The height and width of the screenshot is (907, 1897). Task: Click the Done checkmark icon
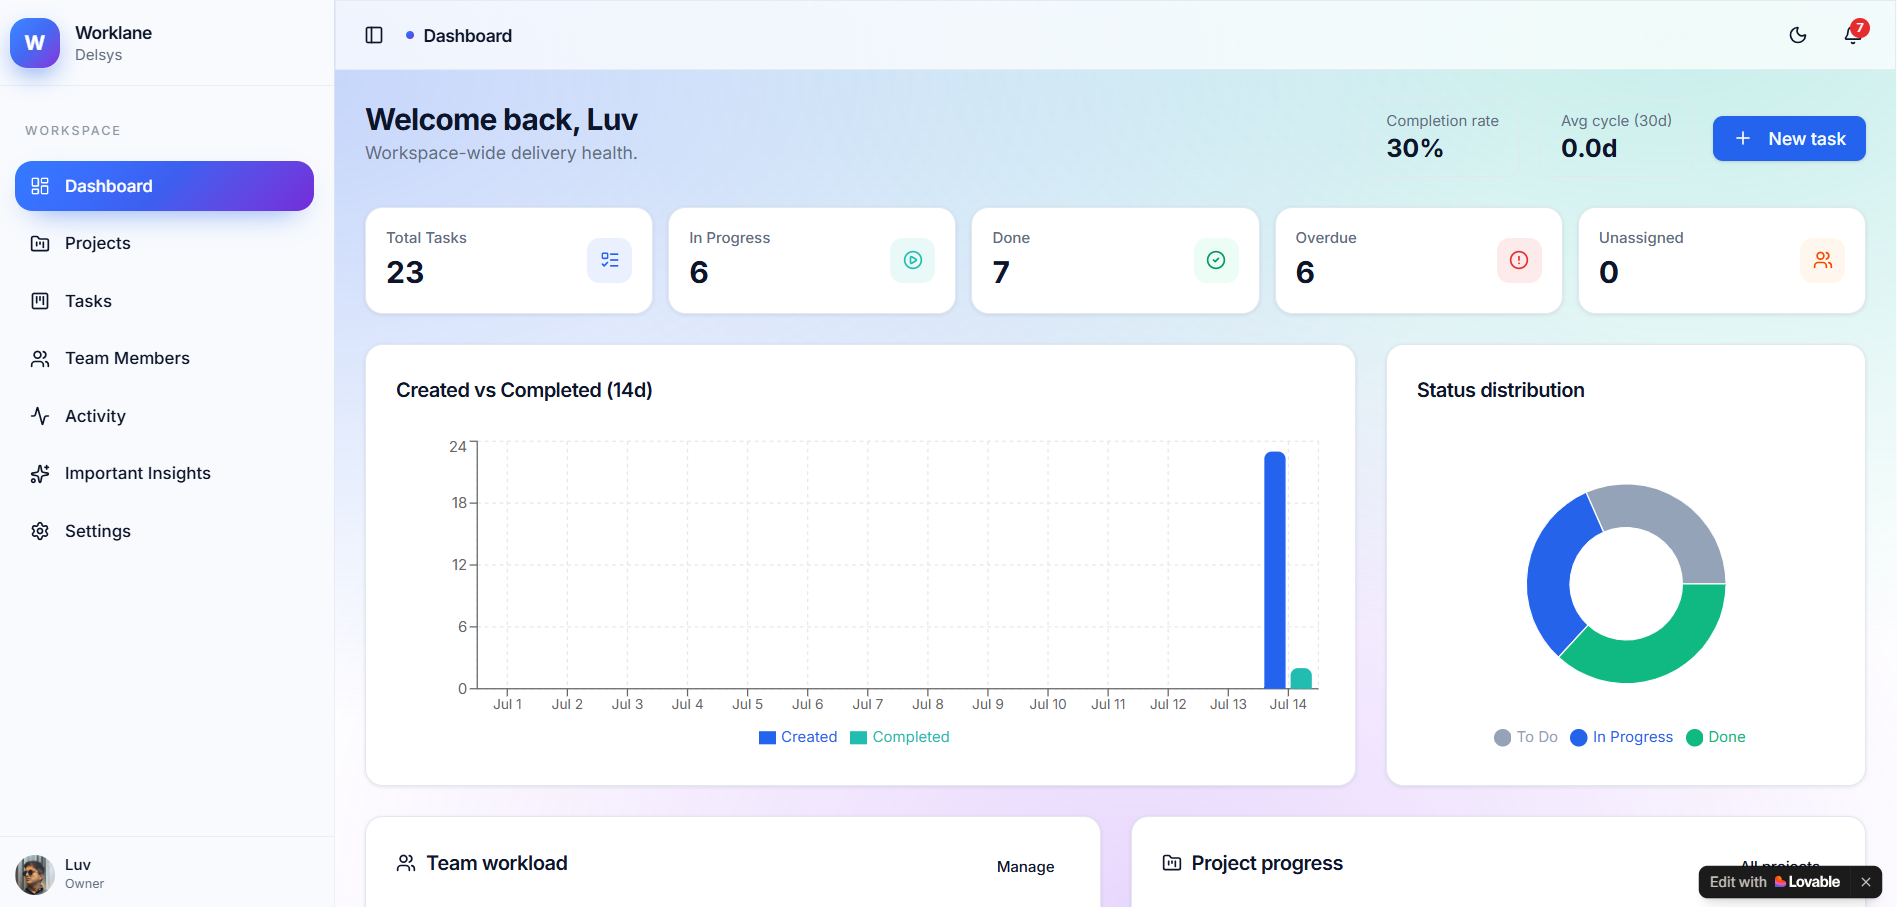(x=1216, y=260)
